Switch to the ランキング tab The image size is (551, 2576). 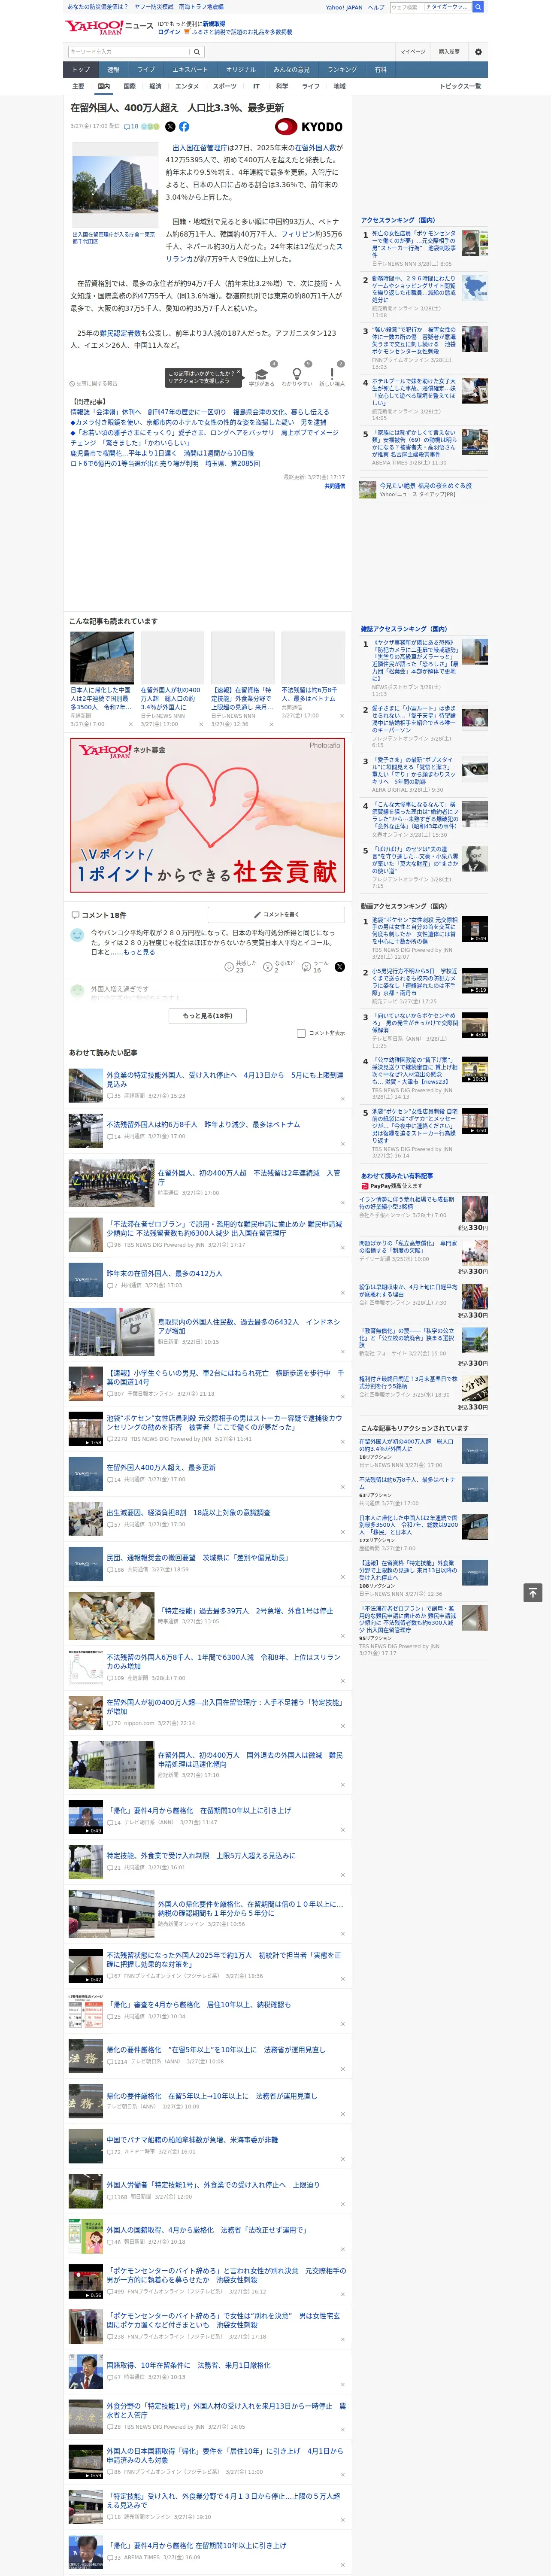(x=342, y=70)
